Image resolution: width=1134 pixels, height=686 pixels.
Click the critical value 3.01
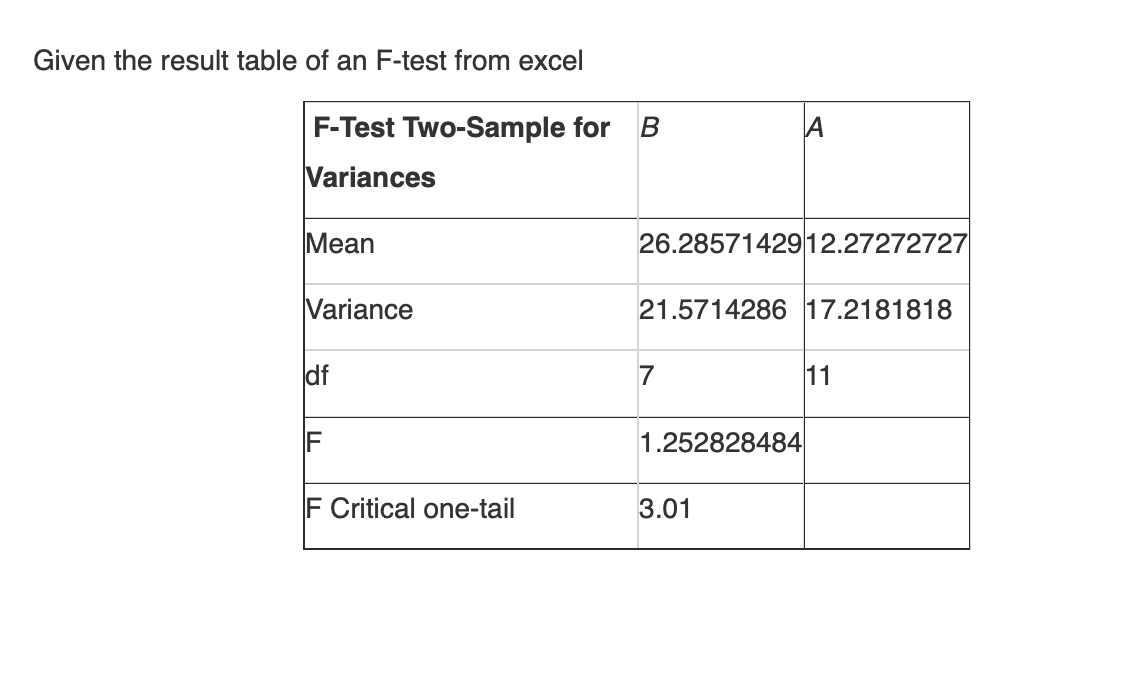point(665,508)
